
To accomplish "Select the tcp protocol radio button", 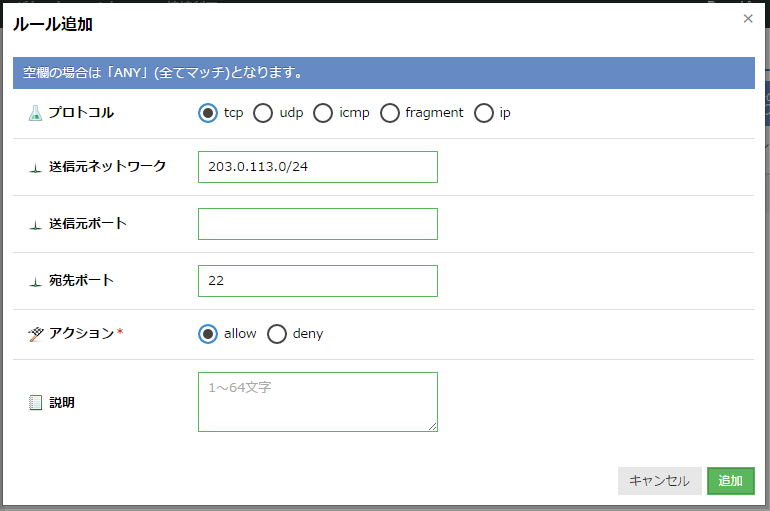I will point(208,113).
